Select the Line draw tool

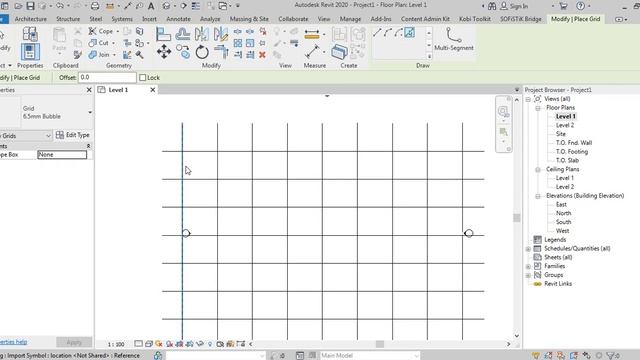click(x=377, y=33)
